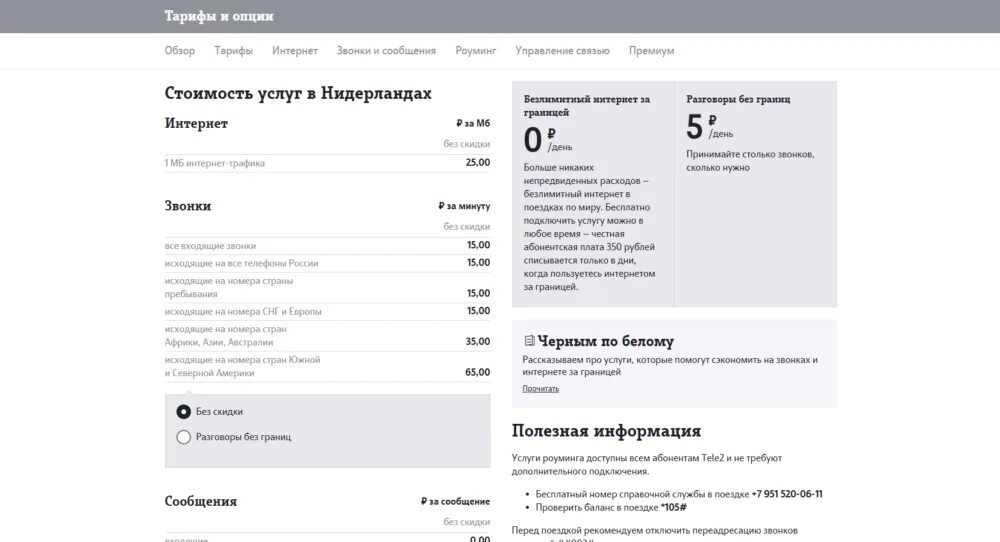The width and height of the screenshot is (1000, 542).
Task: Go to Звонки и сообщения tab
Action: coord(386,50)
